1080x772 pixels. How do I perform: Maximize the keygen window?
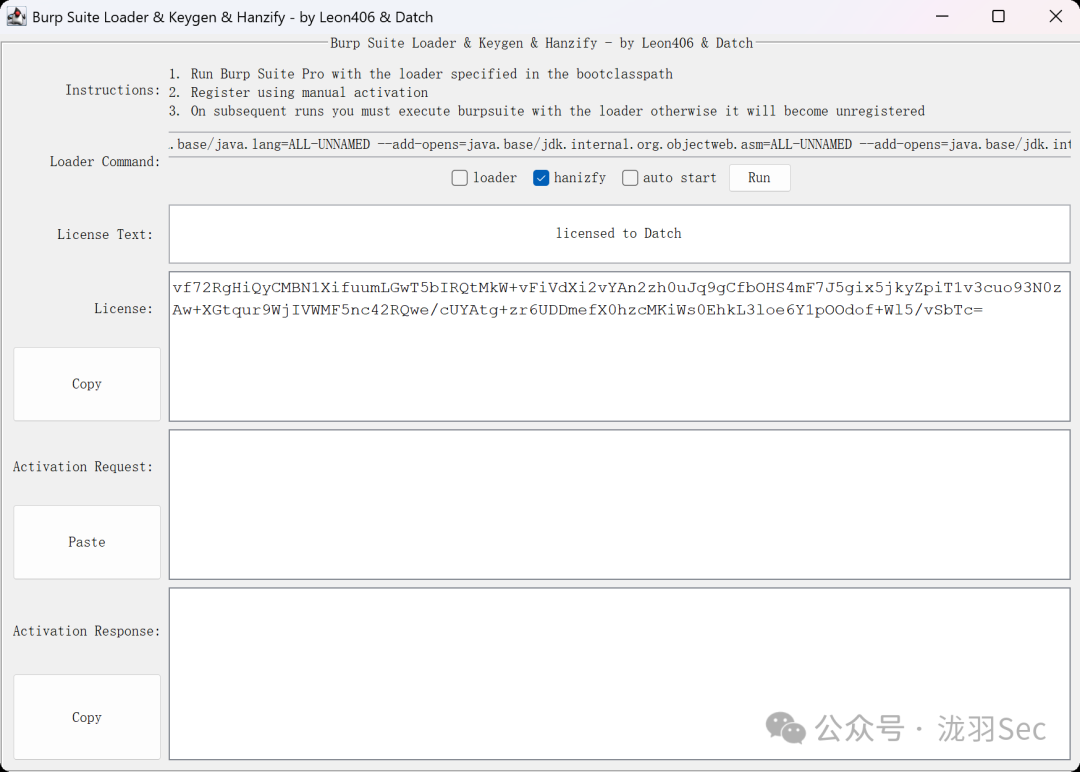coord(998,17)
